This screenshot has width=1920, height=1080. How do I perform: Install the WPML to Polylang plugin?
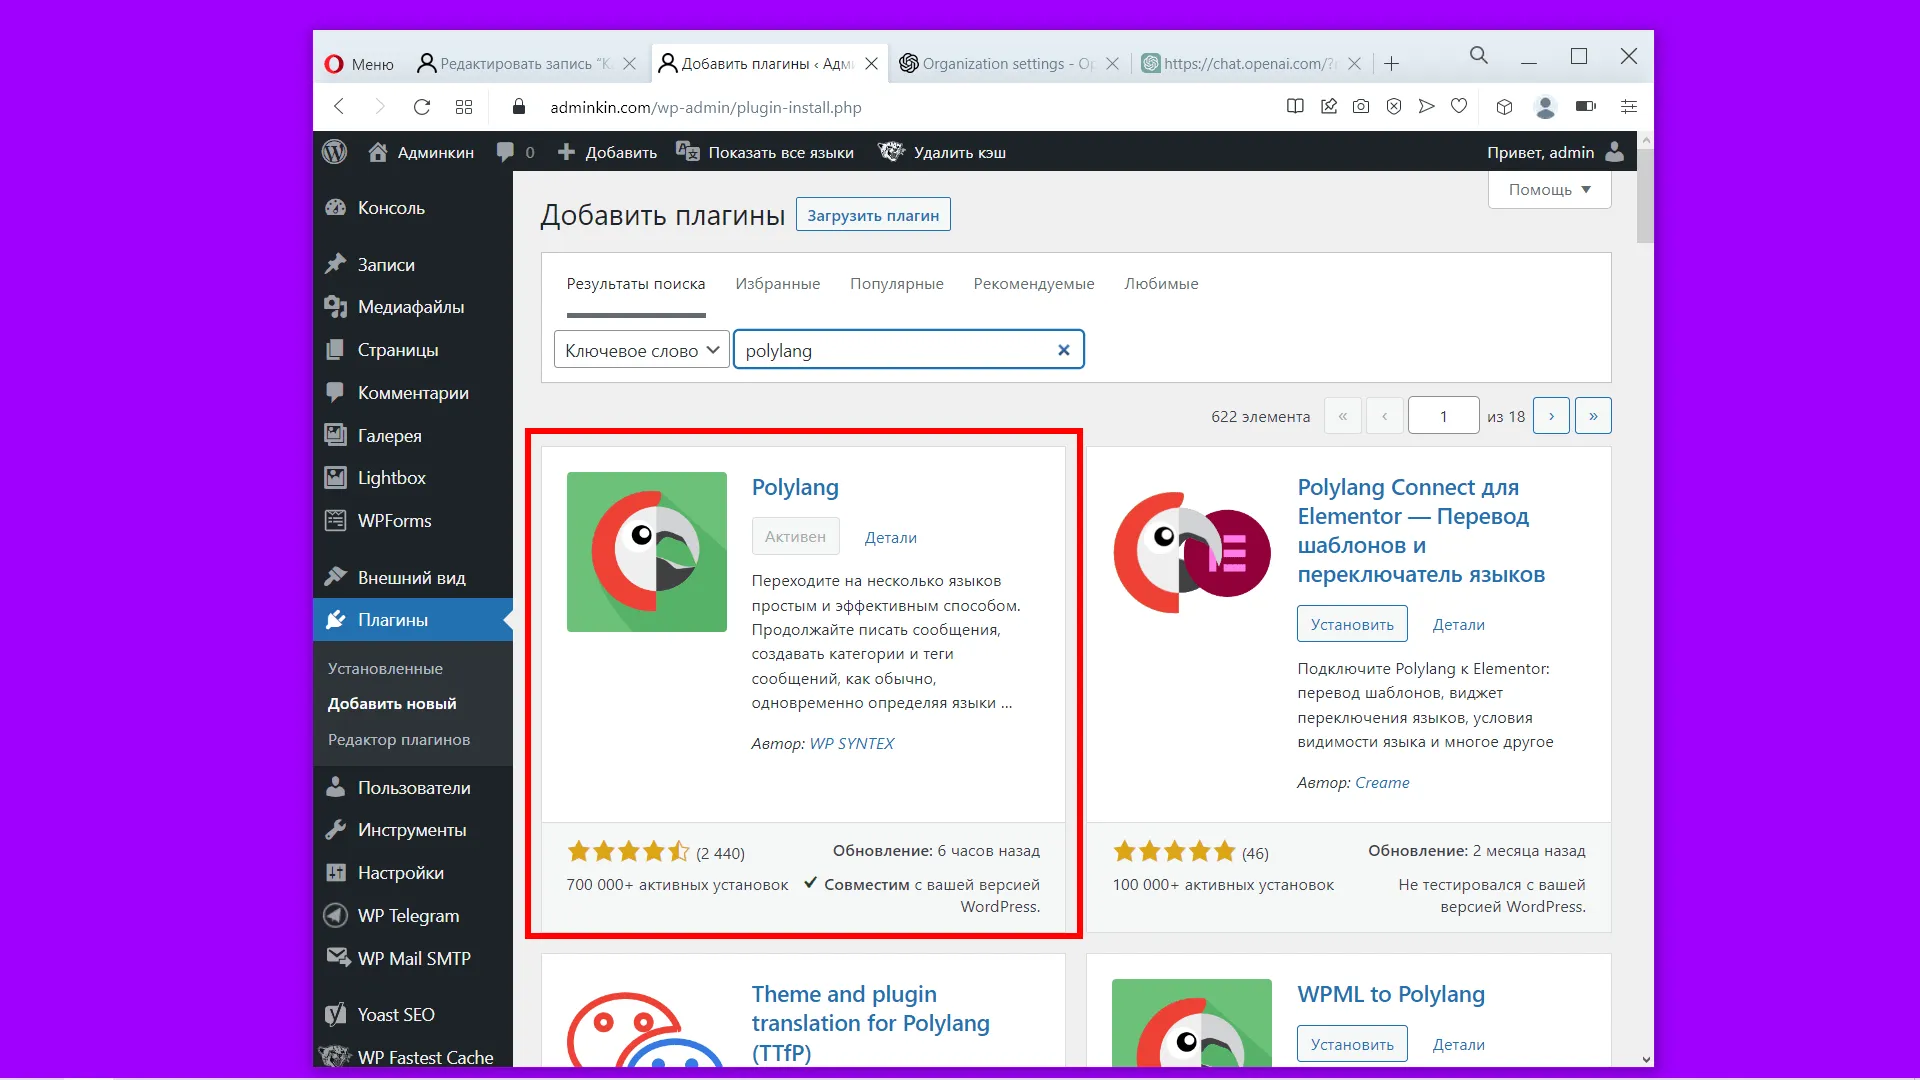pyautogui.click(x=1352, y=1044)
